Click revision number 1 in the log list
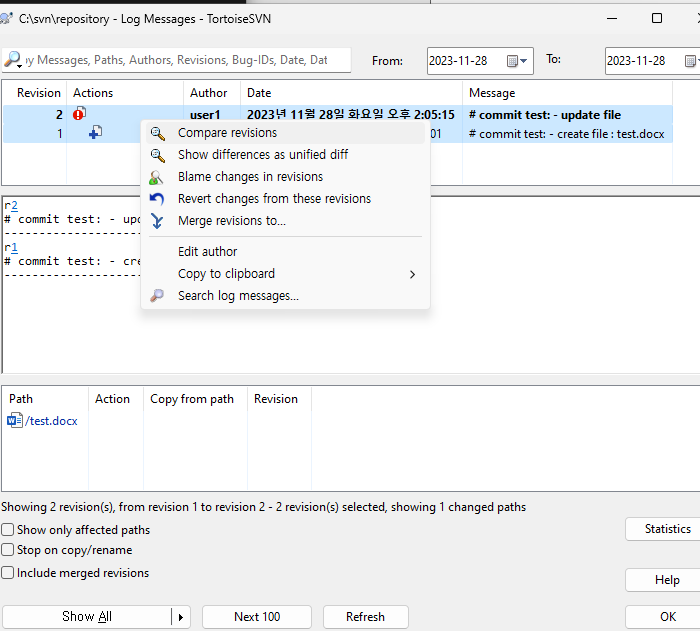Image resolution: width=700 pixels, height=631 pixels. click(59, 134)
